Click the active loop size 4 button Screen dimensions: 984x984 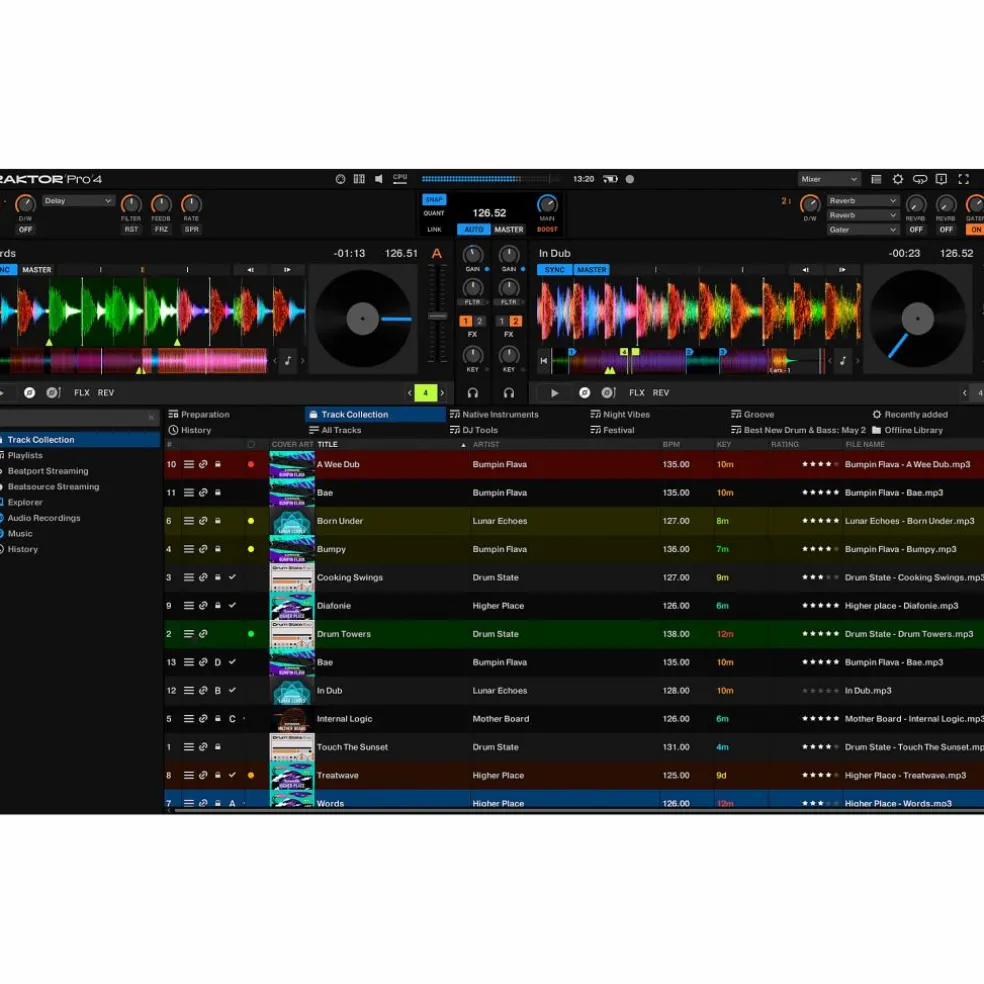[x=425, y=393]
